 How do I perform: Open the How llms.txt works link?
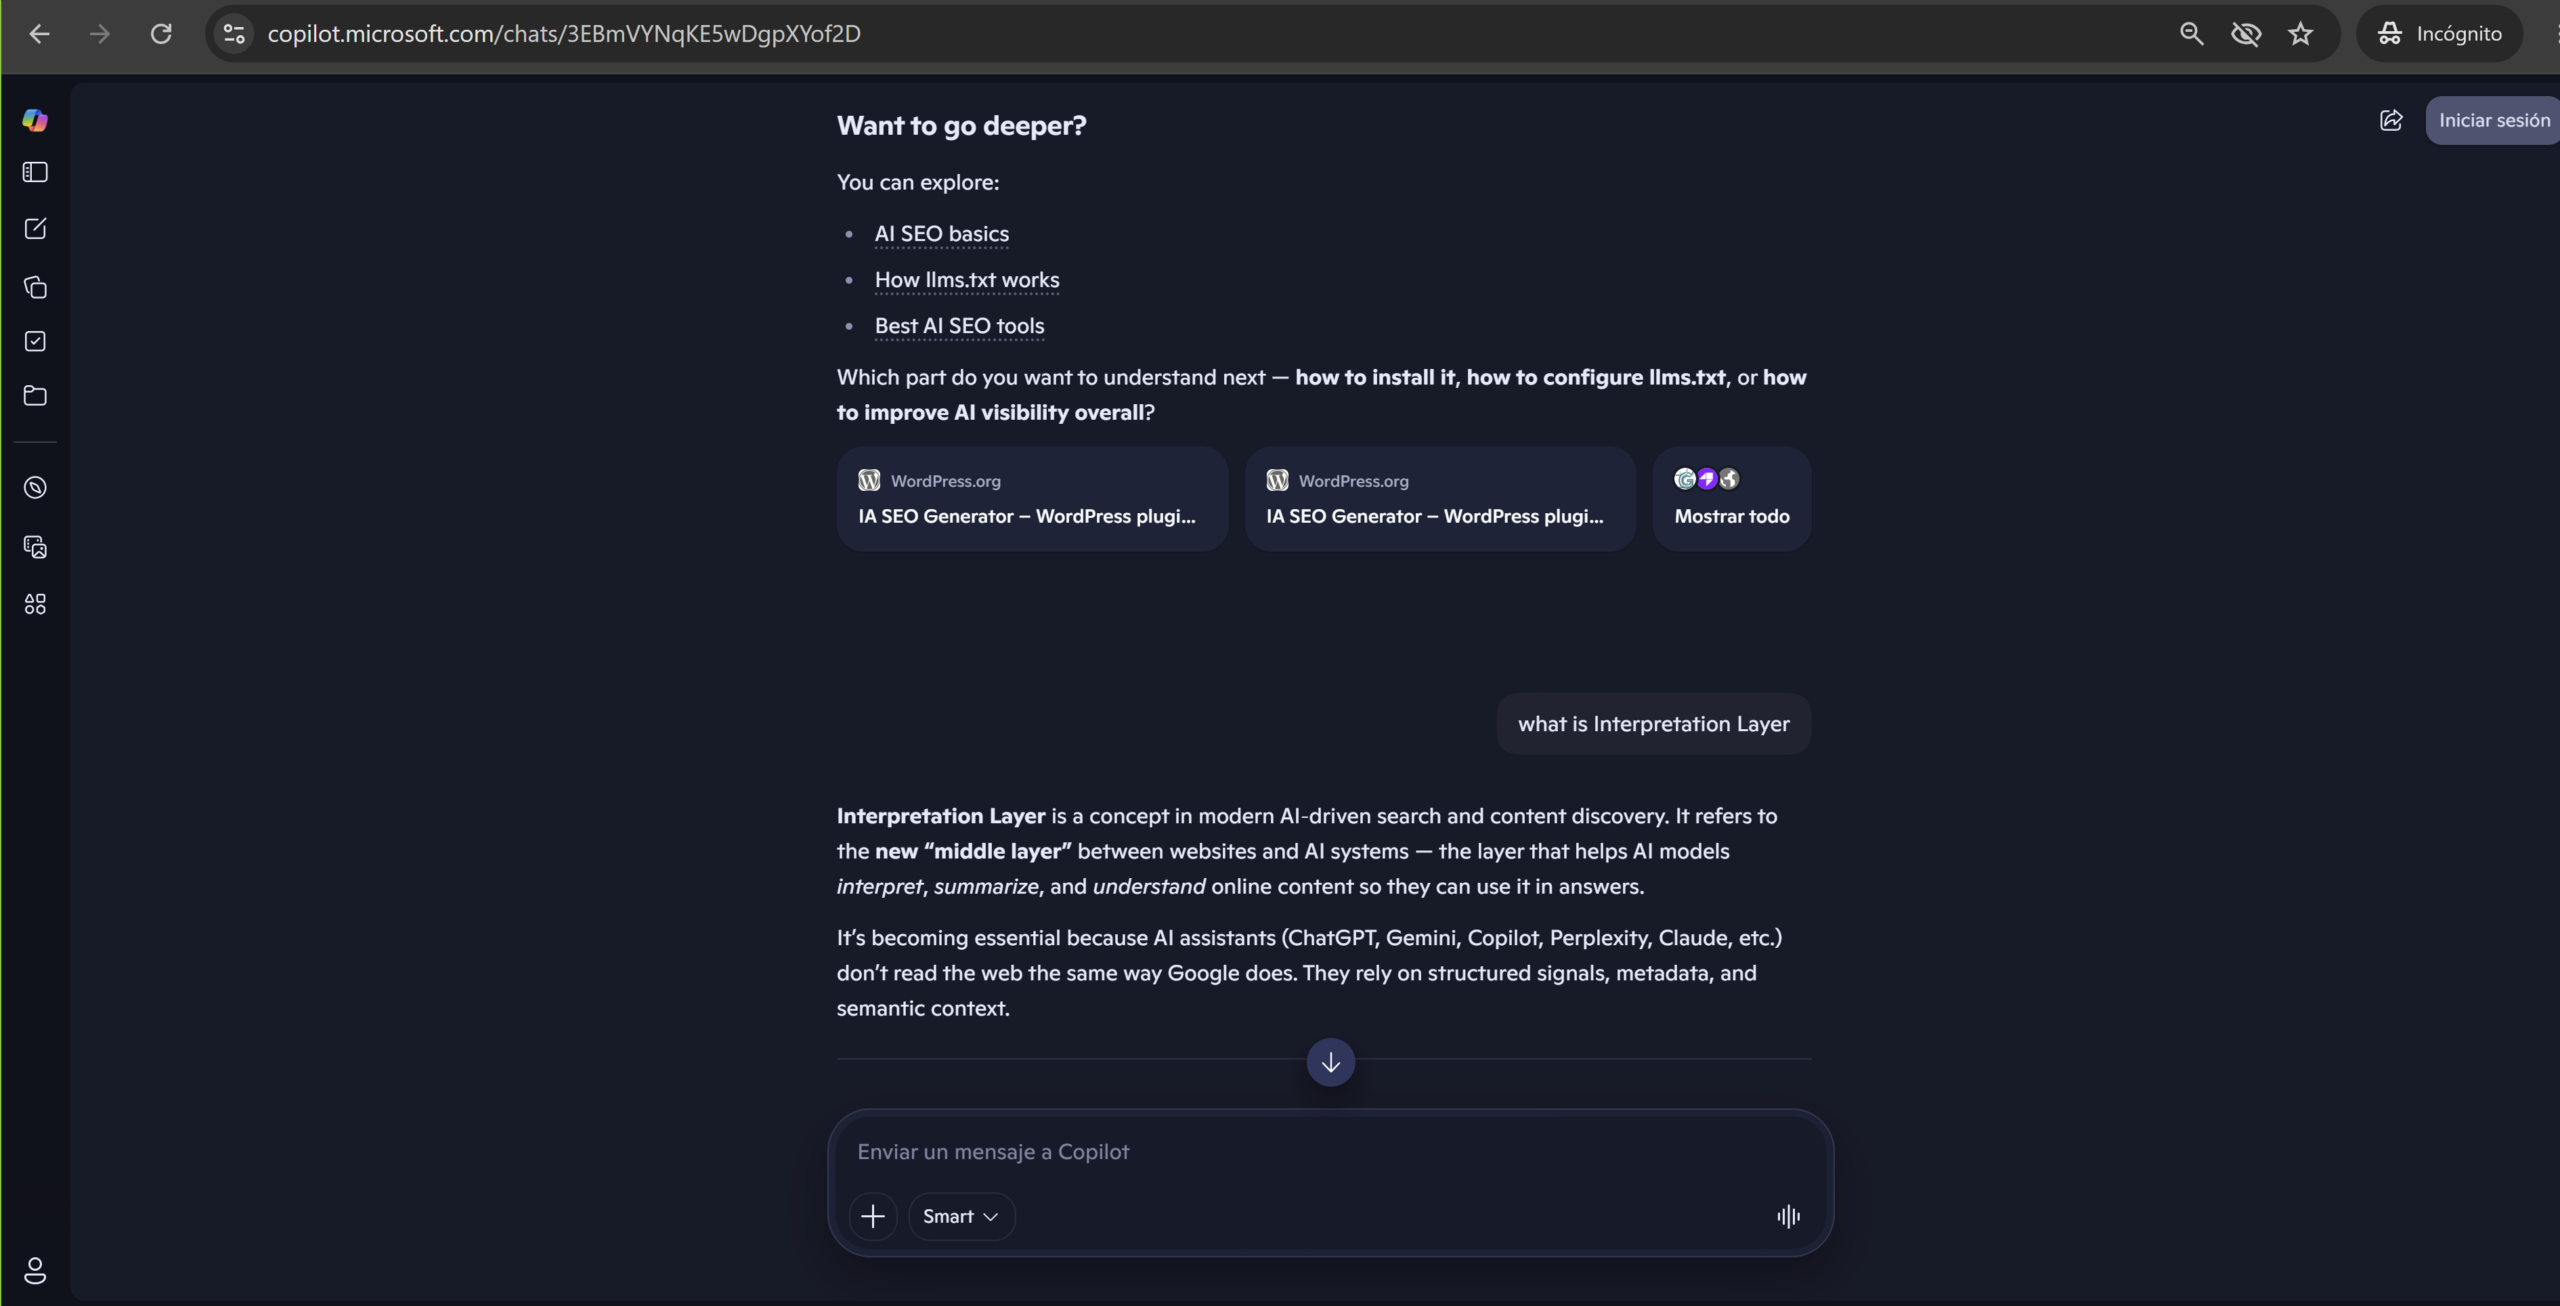(x=967, y=280)
